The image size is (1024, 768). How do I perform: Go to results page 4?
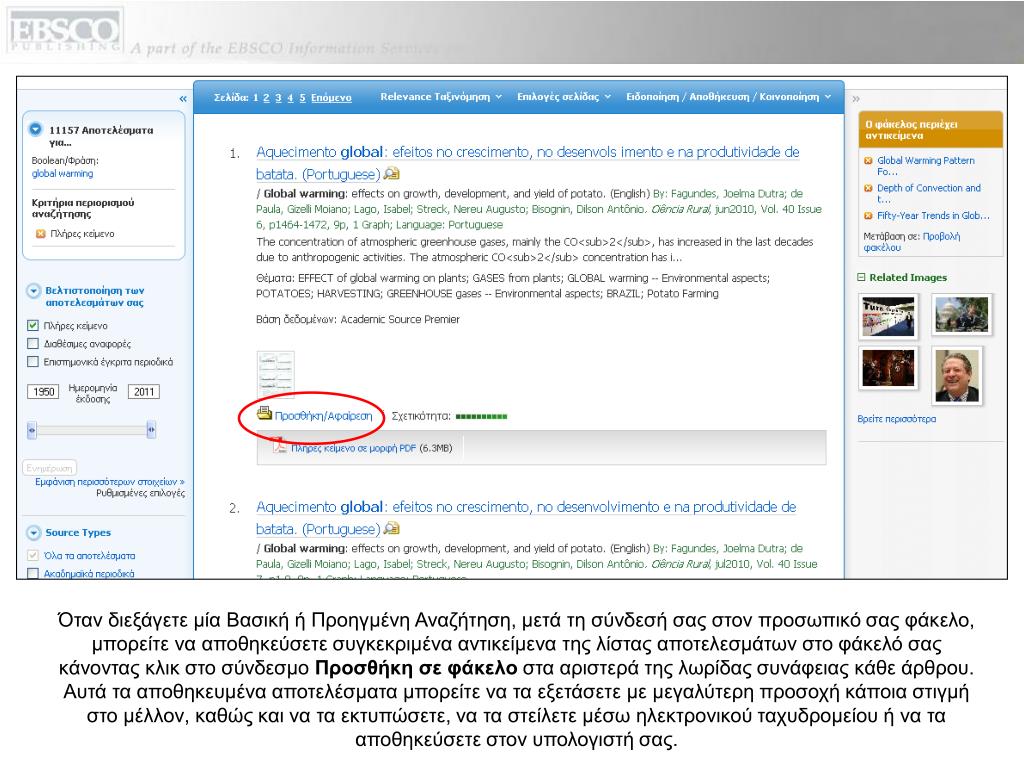pyautogui.click(x=291, y=98)
